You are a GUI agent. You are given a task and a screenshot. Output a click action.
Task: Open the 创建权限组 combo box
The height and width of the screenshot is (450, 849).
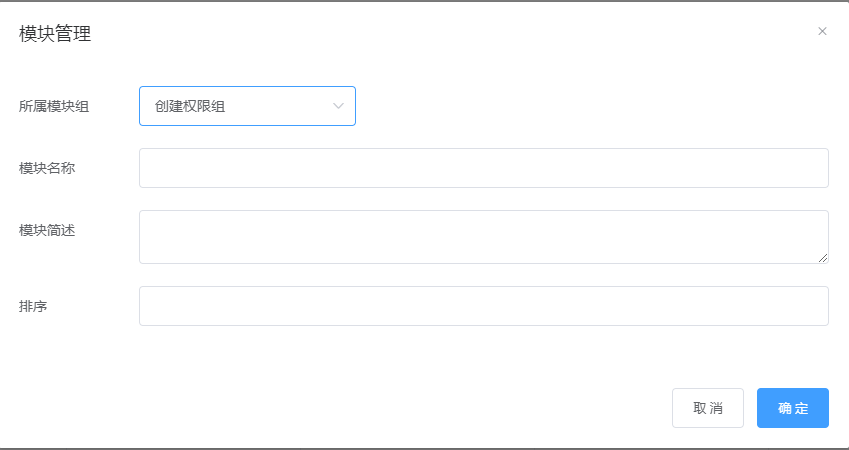247,106
